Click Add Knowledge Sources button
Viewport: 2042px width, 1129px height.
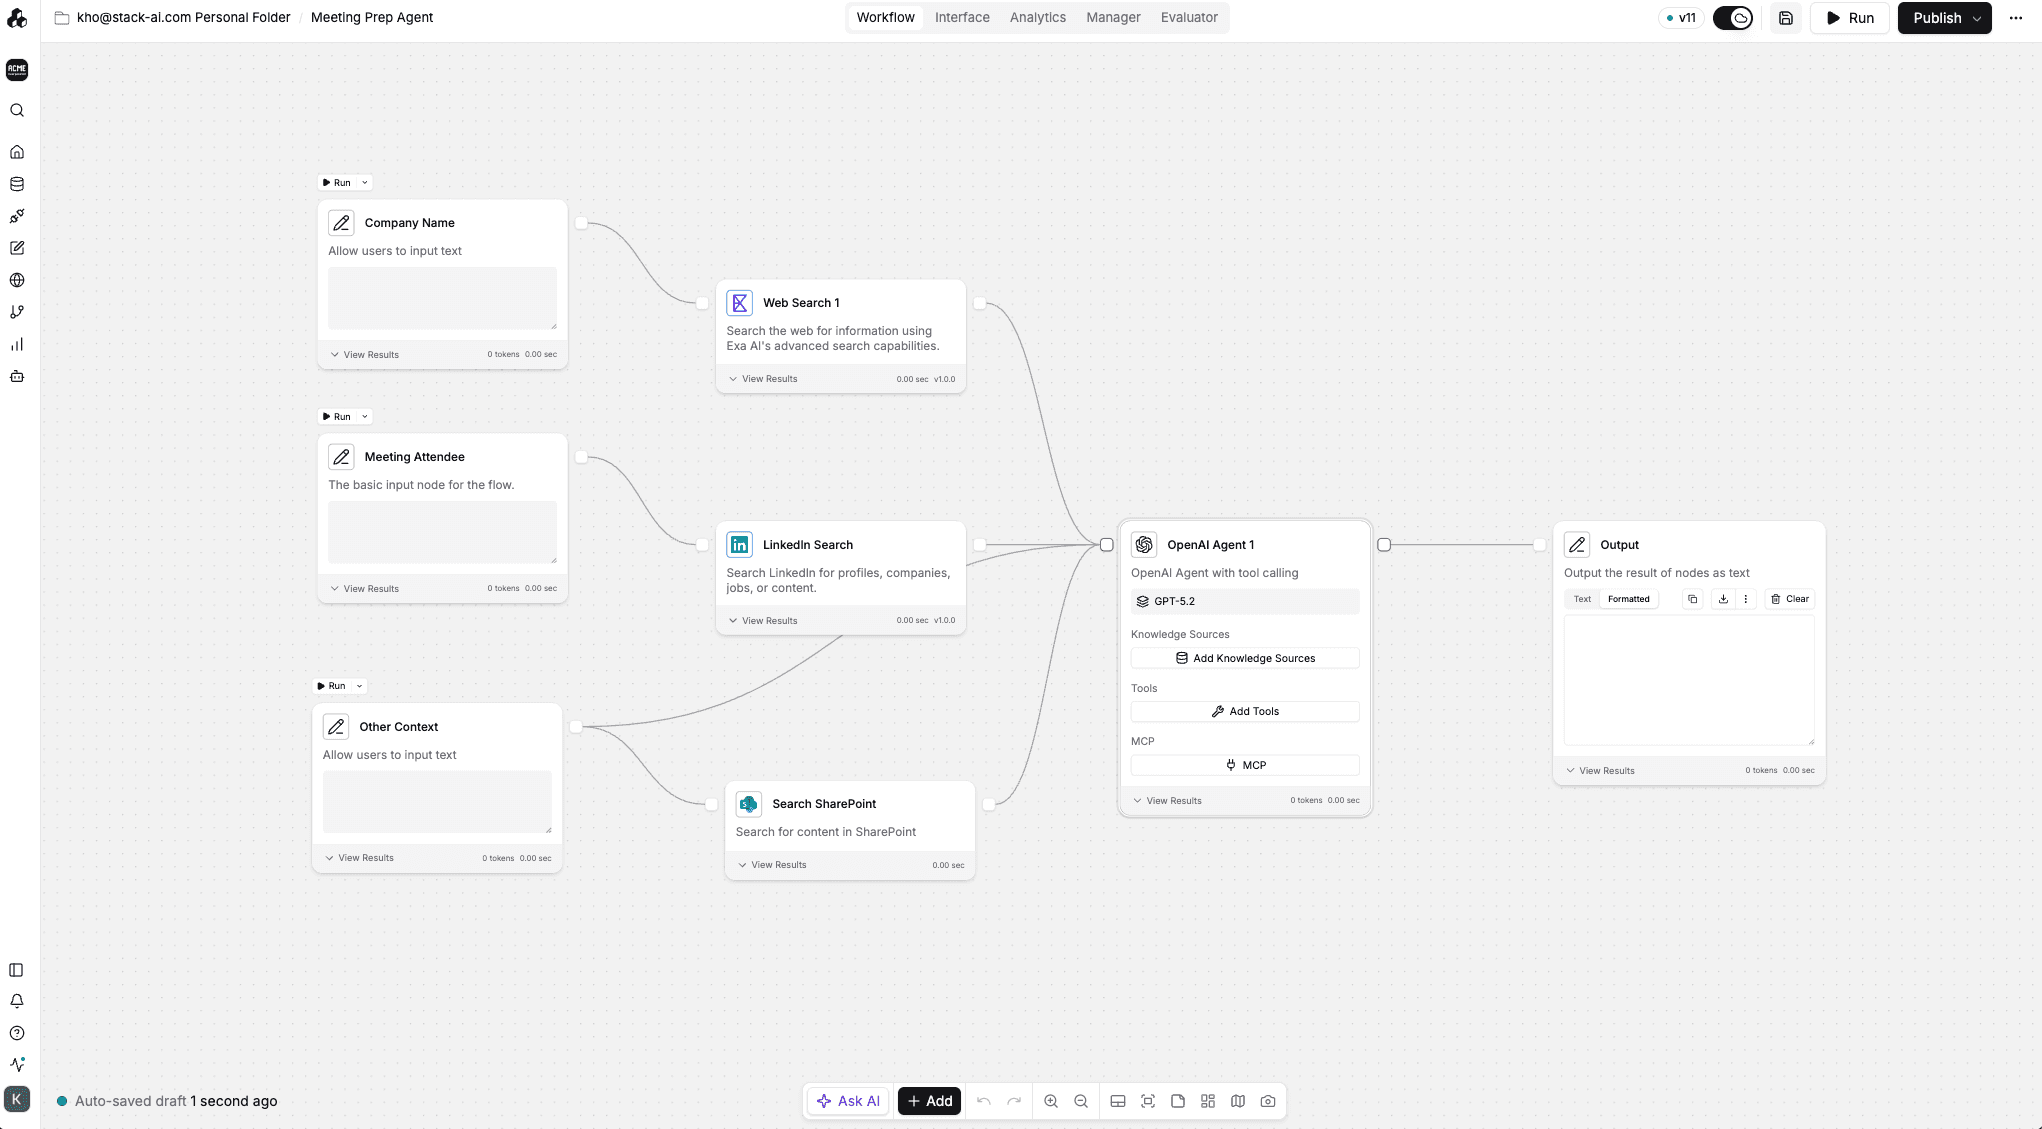pyautogui.click(x=1244, y=658)
